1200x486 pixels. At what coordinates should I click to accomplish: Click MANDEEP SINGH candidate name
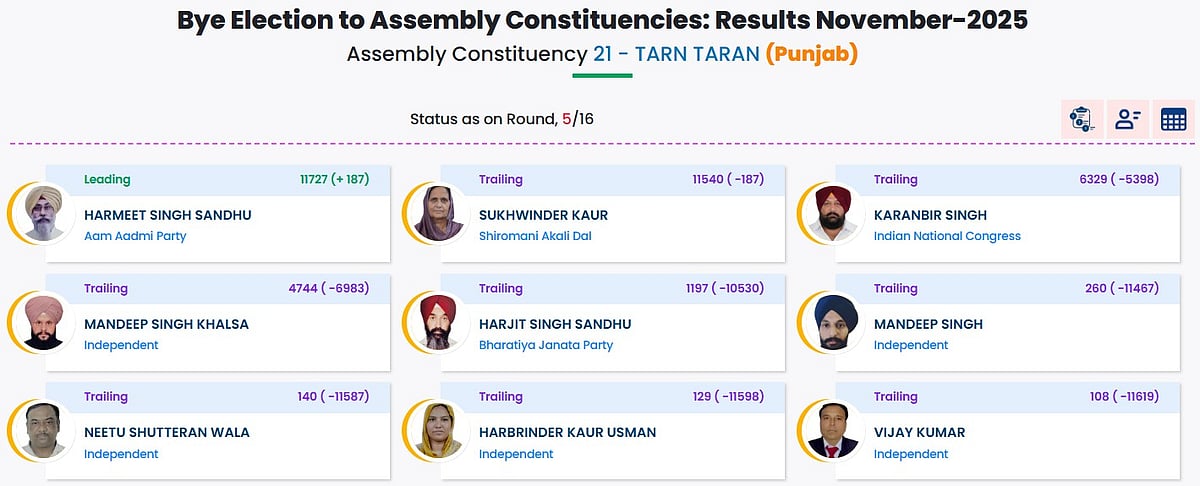click(928, 324)
